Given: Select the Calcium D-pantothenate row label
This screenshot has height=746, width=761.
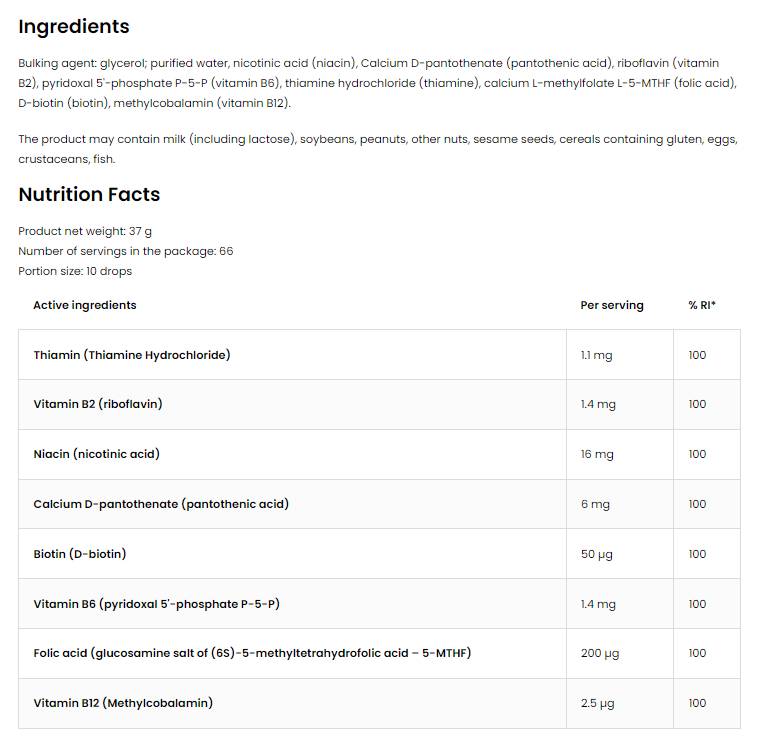Looking at the screenshot, I should click(161, 504).
